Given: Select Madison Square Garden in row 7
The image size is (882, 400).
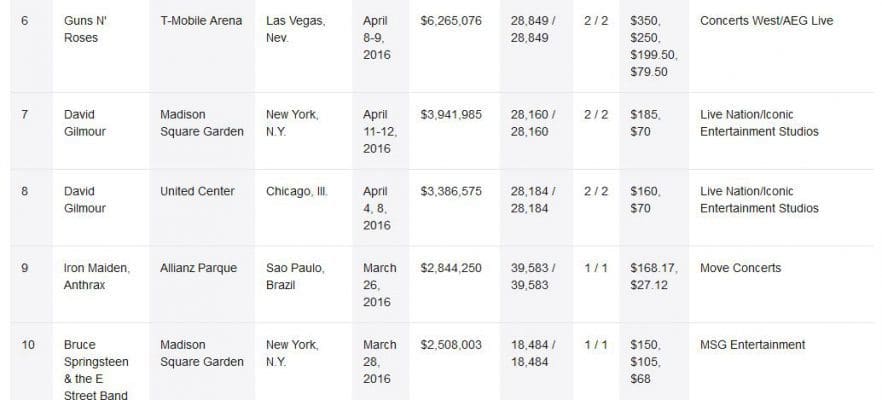Looking at the screenshot, I should [202, 123].
